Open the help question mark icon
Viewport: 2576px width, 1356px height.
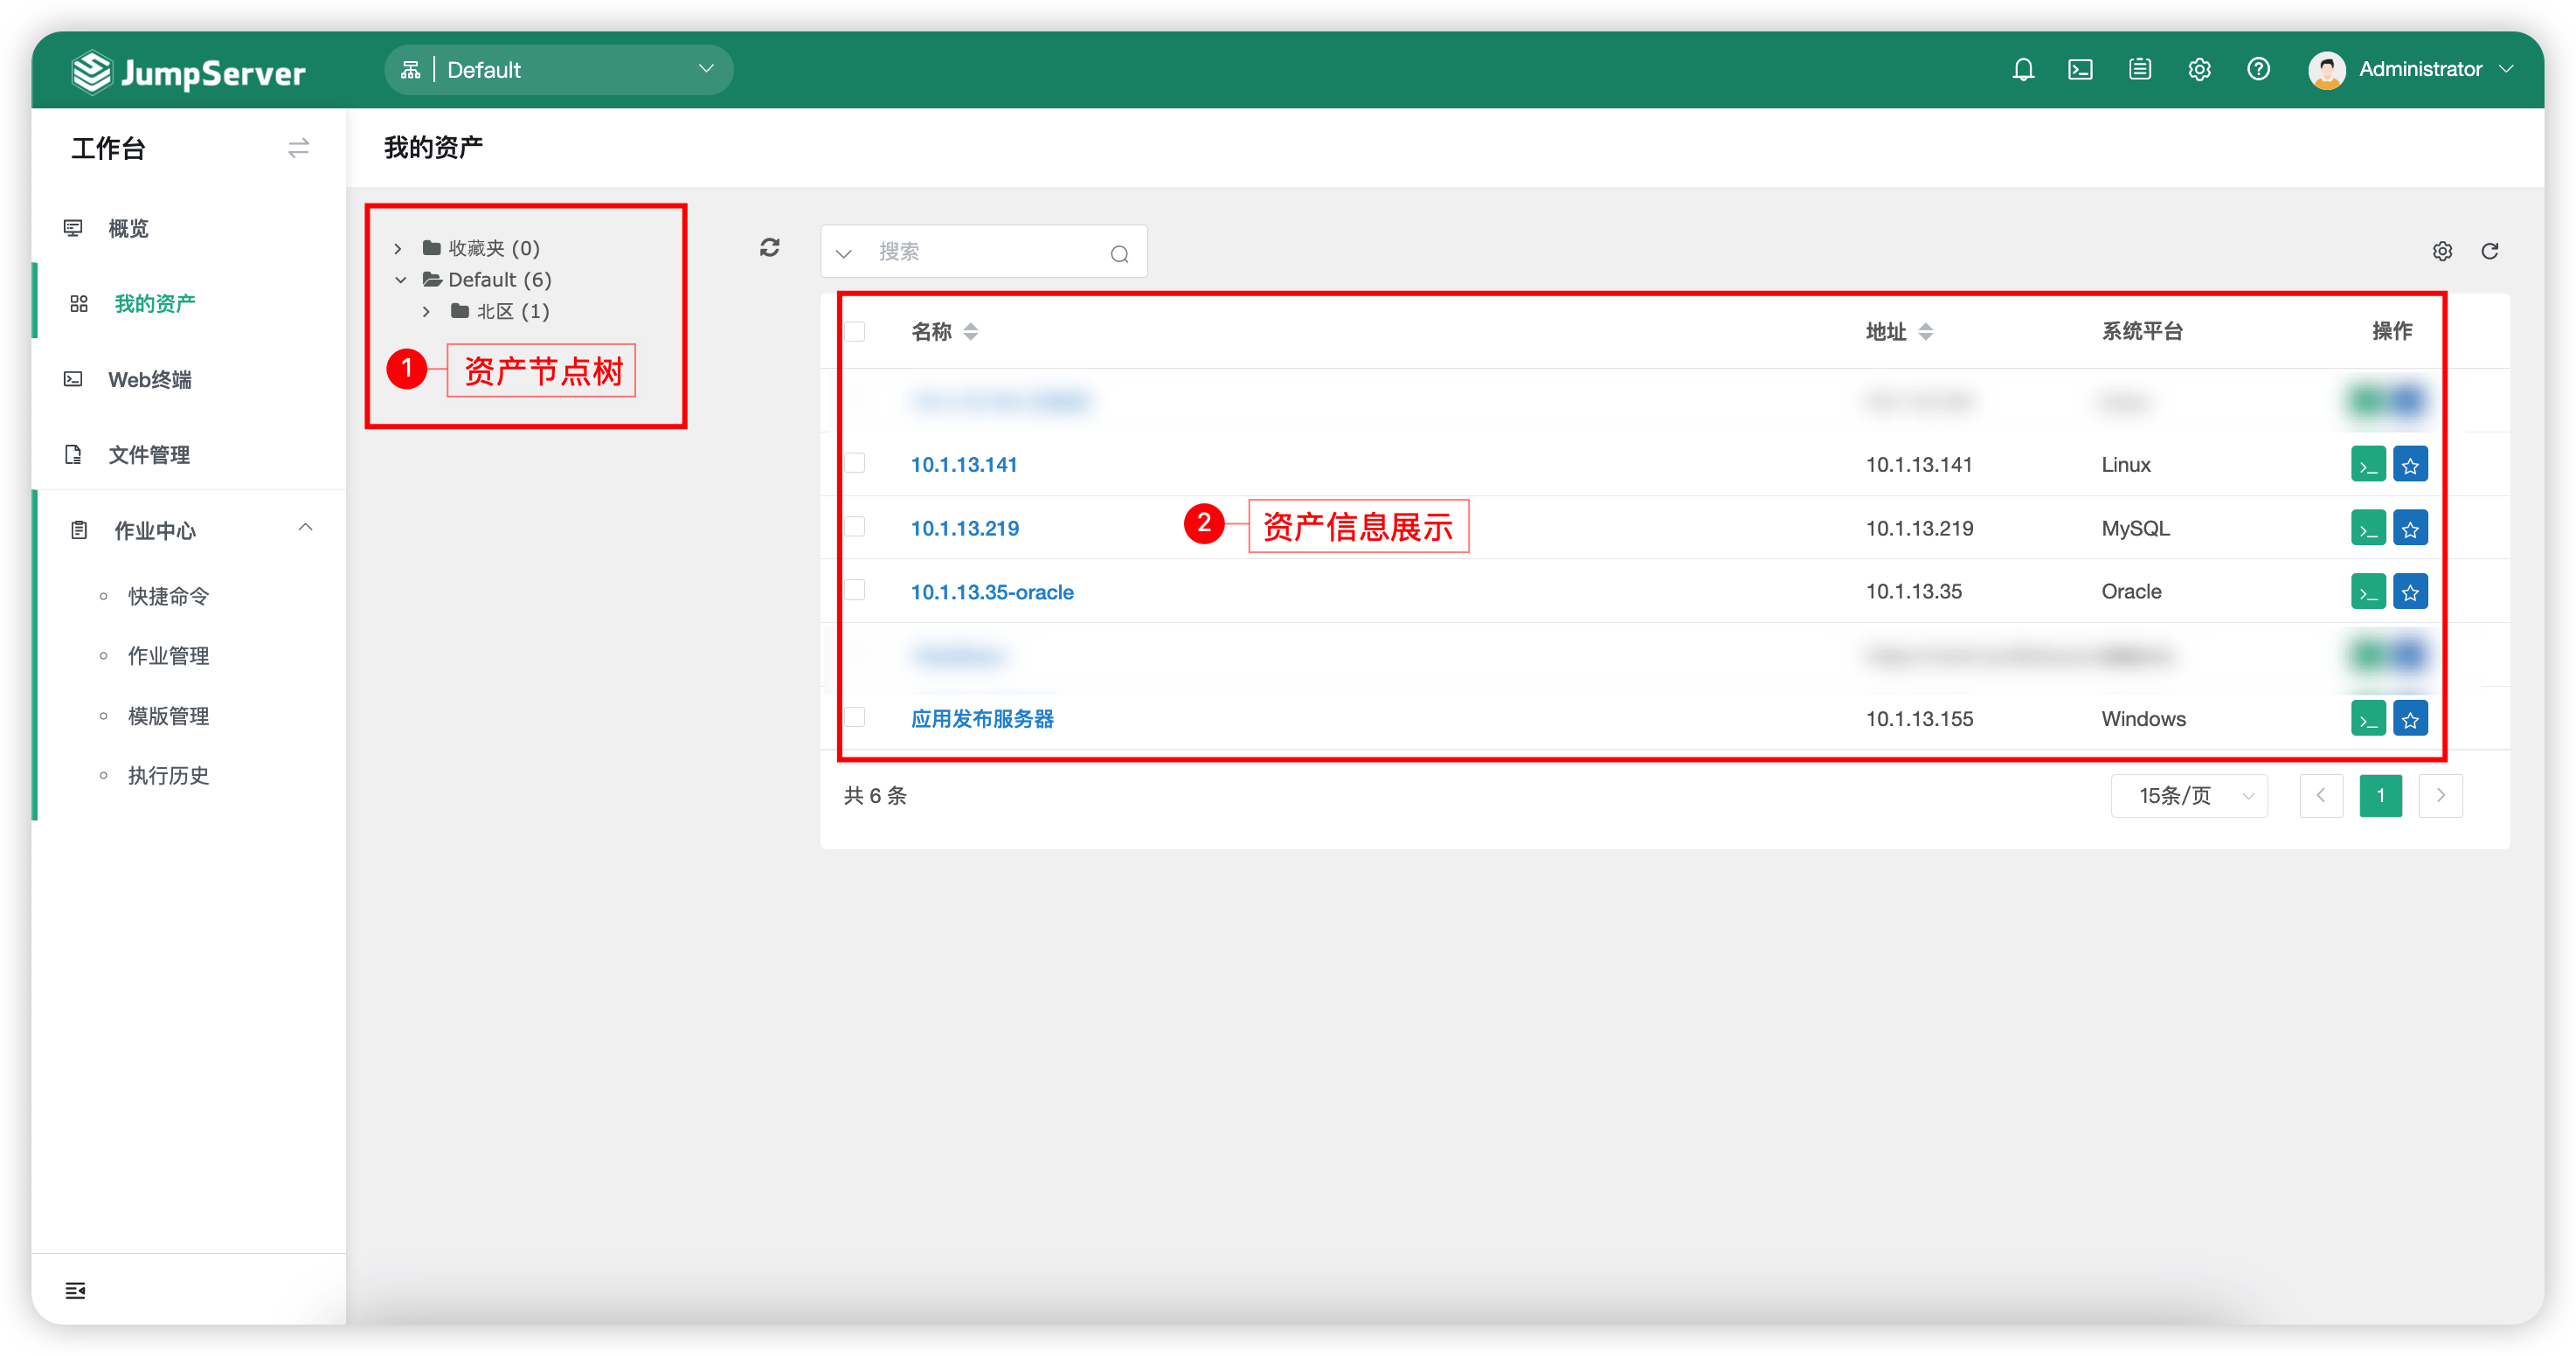tap(2258, 69)
